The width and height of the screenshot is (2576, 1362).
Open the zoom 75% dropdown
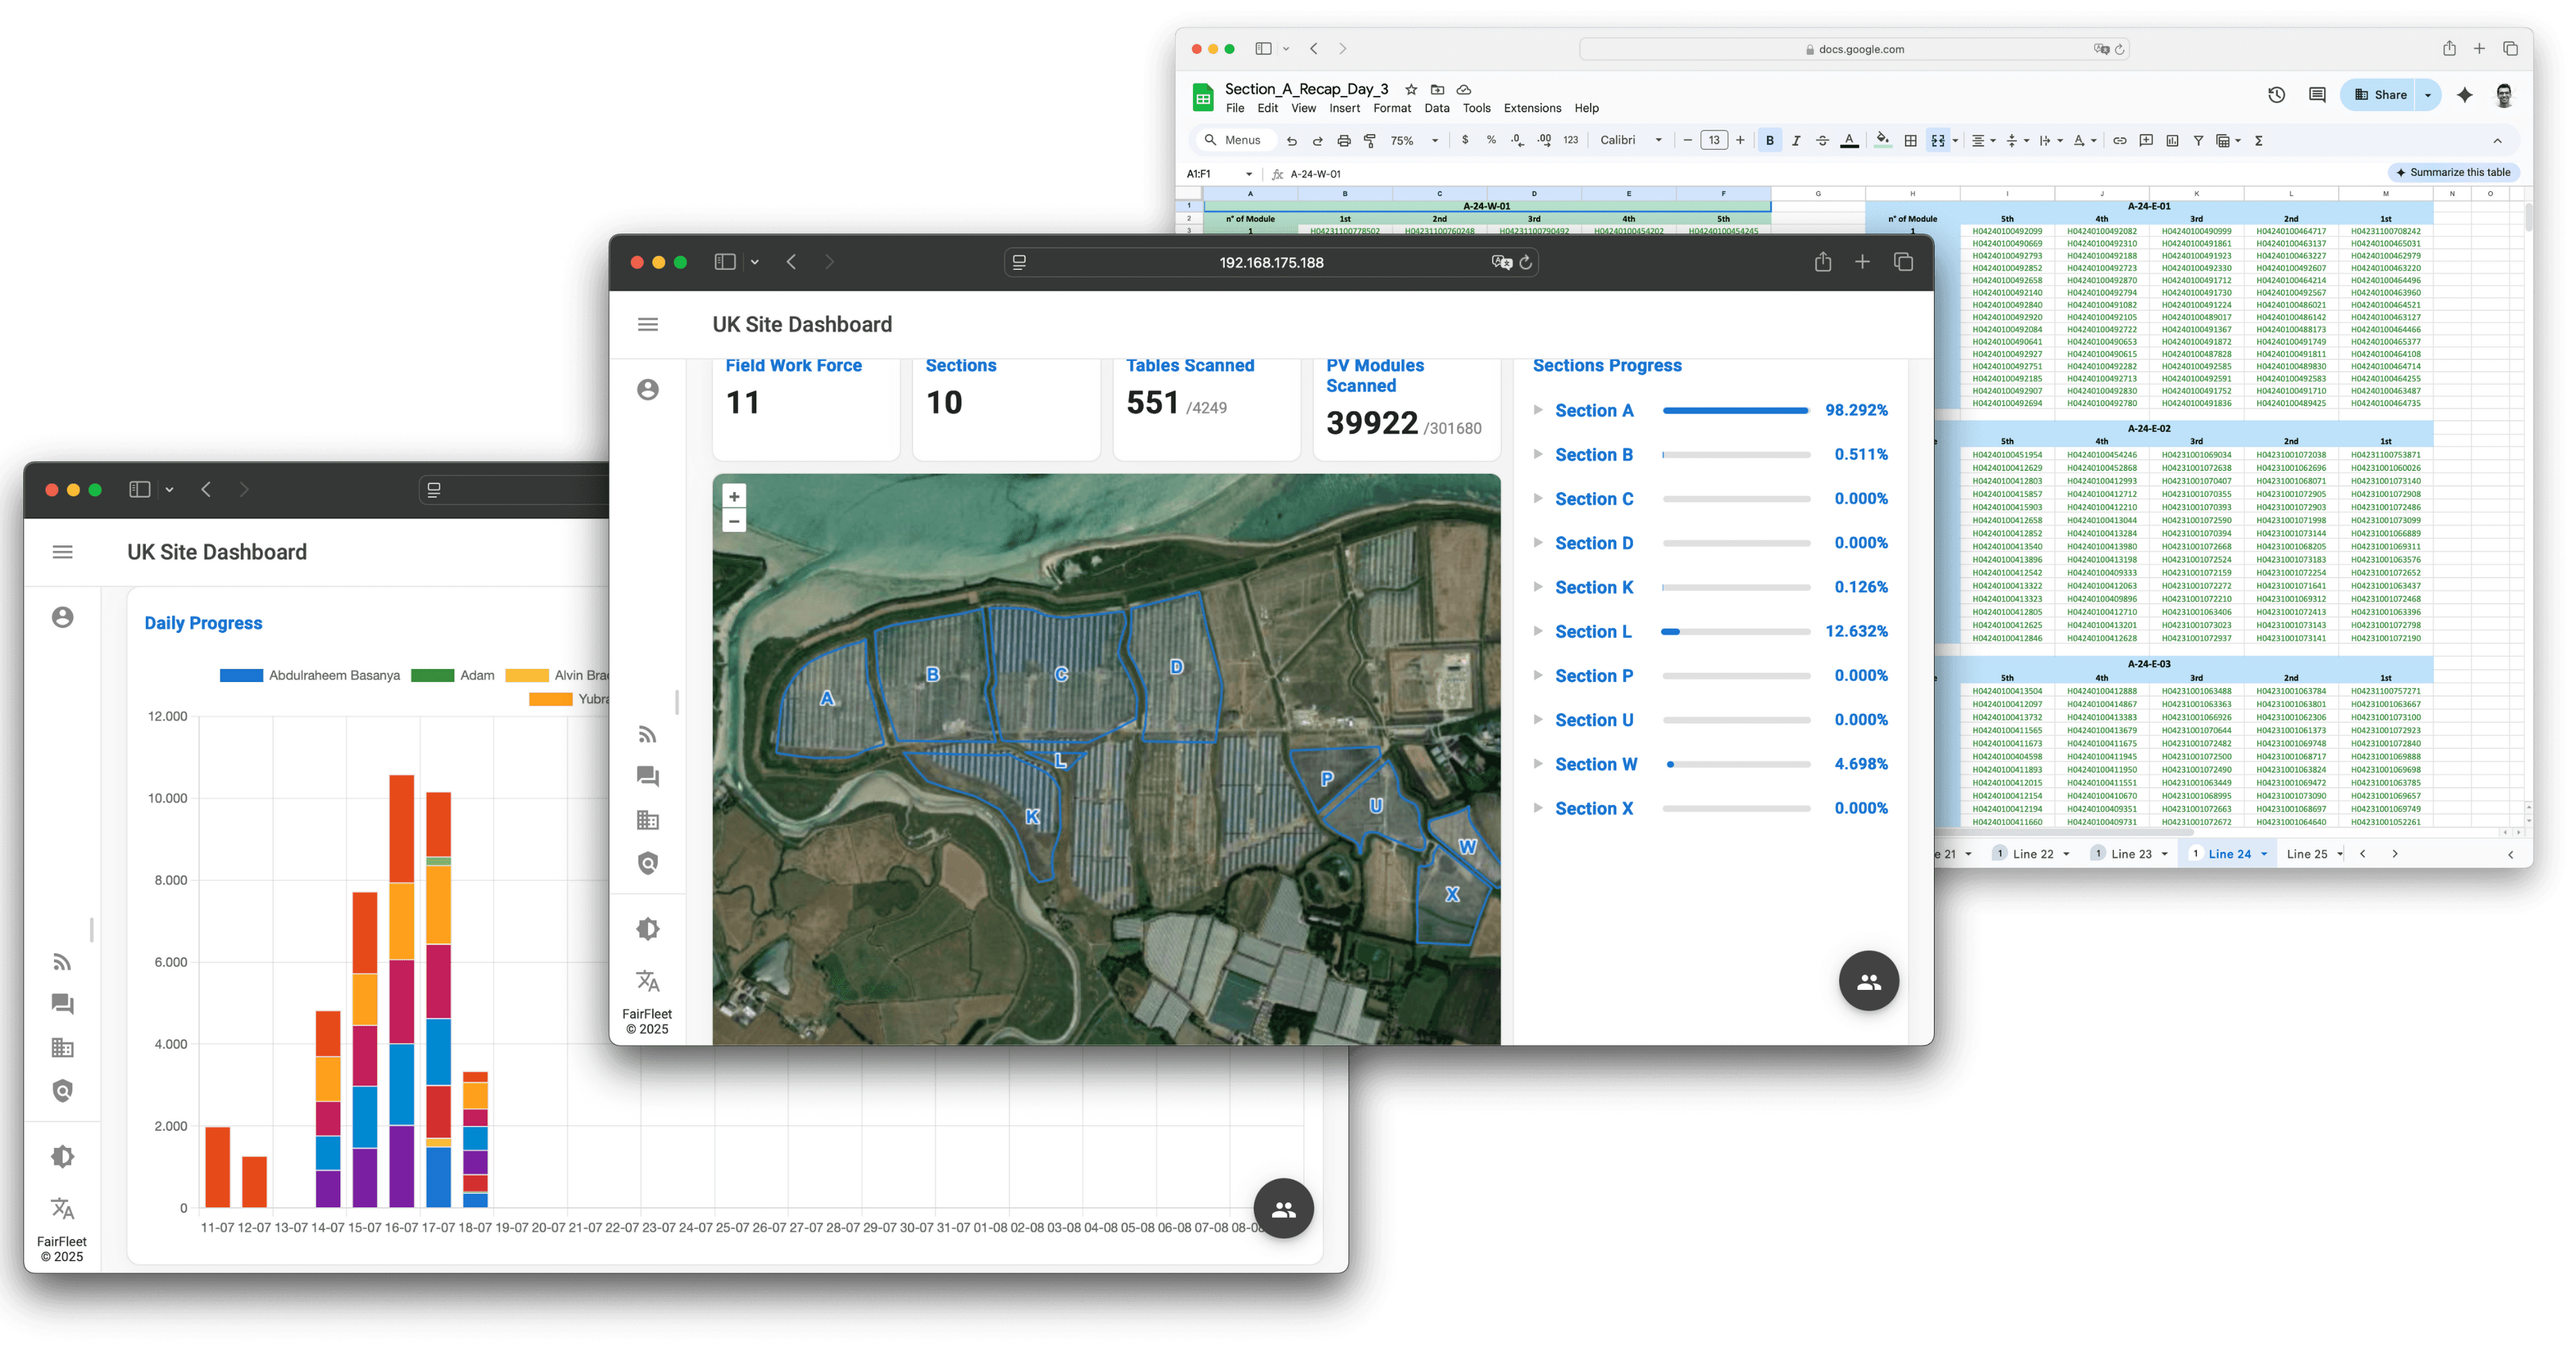tap(1414, 141)
